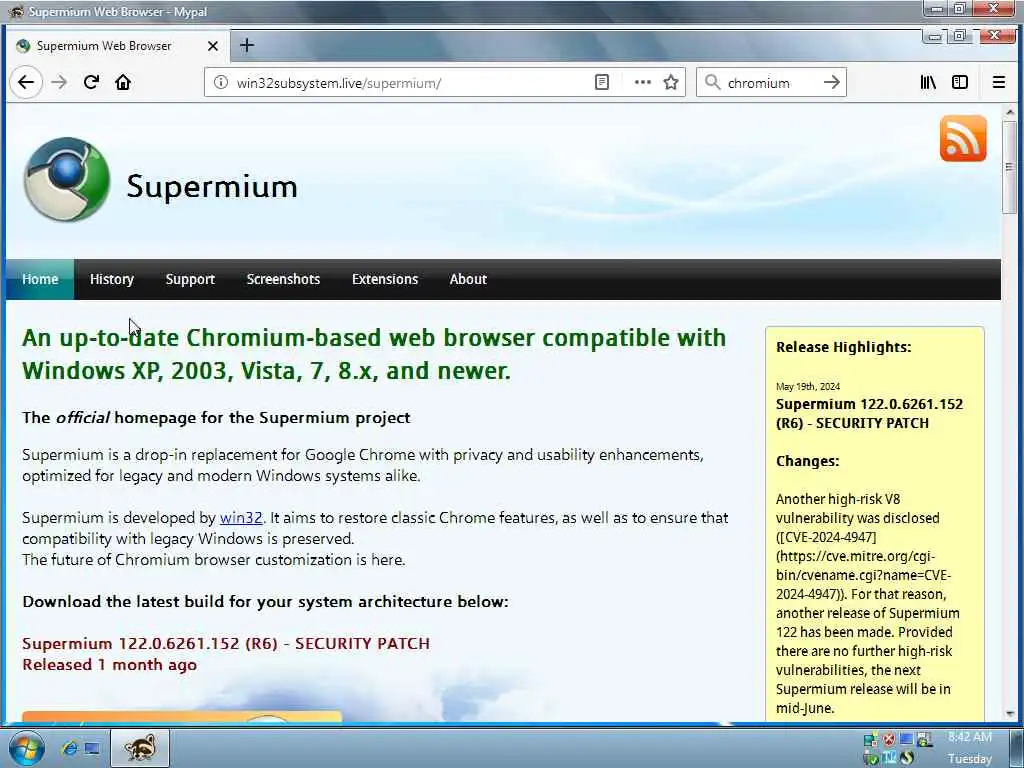The height and width of the screenshot is (768, 1024).
Task: Click the forward navigation arrow
Action: tap(59, 82)
